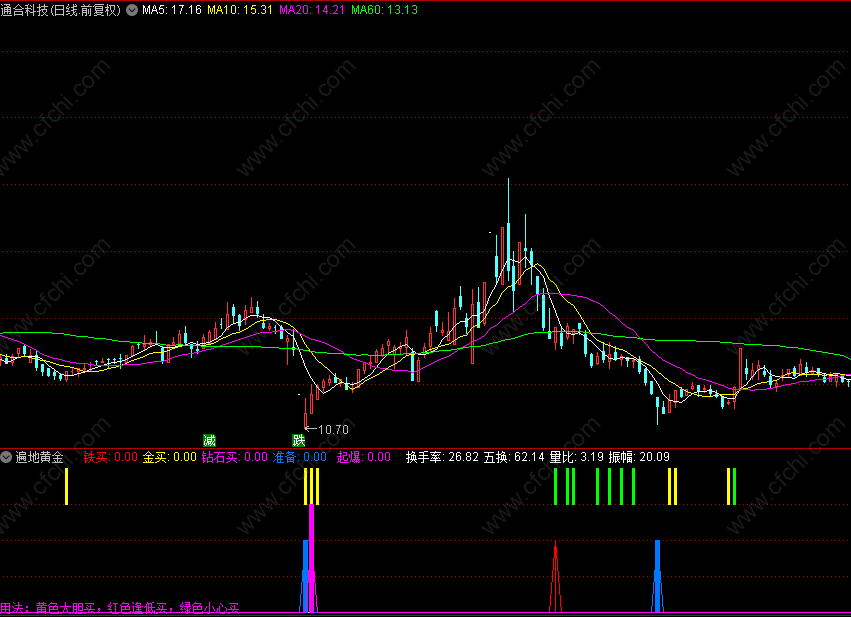851x617 pixels.
Task: Select the 铁买: 0.00 value
Action: [111, 457]
